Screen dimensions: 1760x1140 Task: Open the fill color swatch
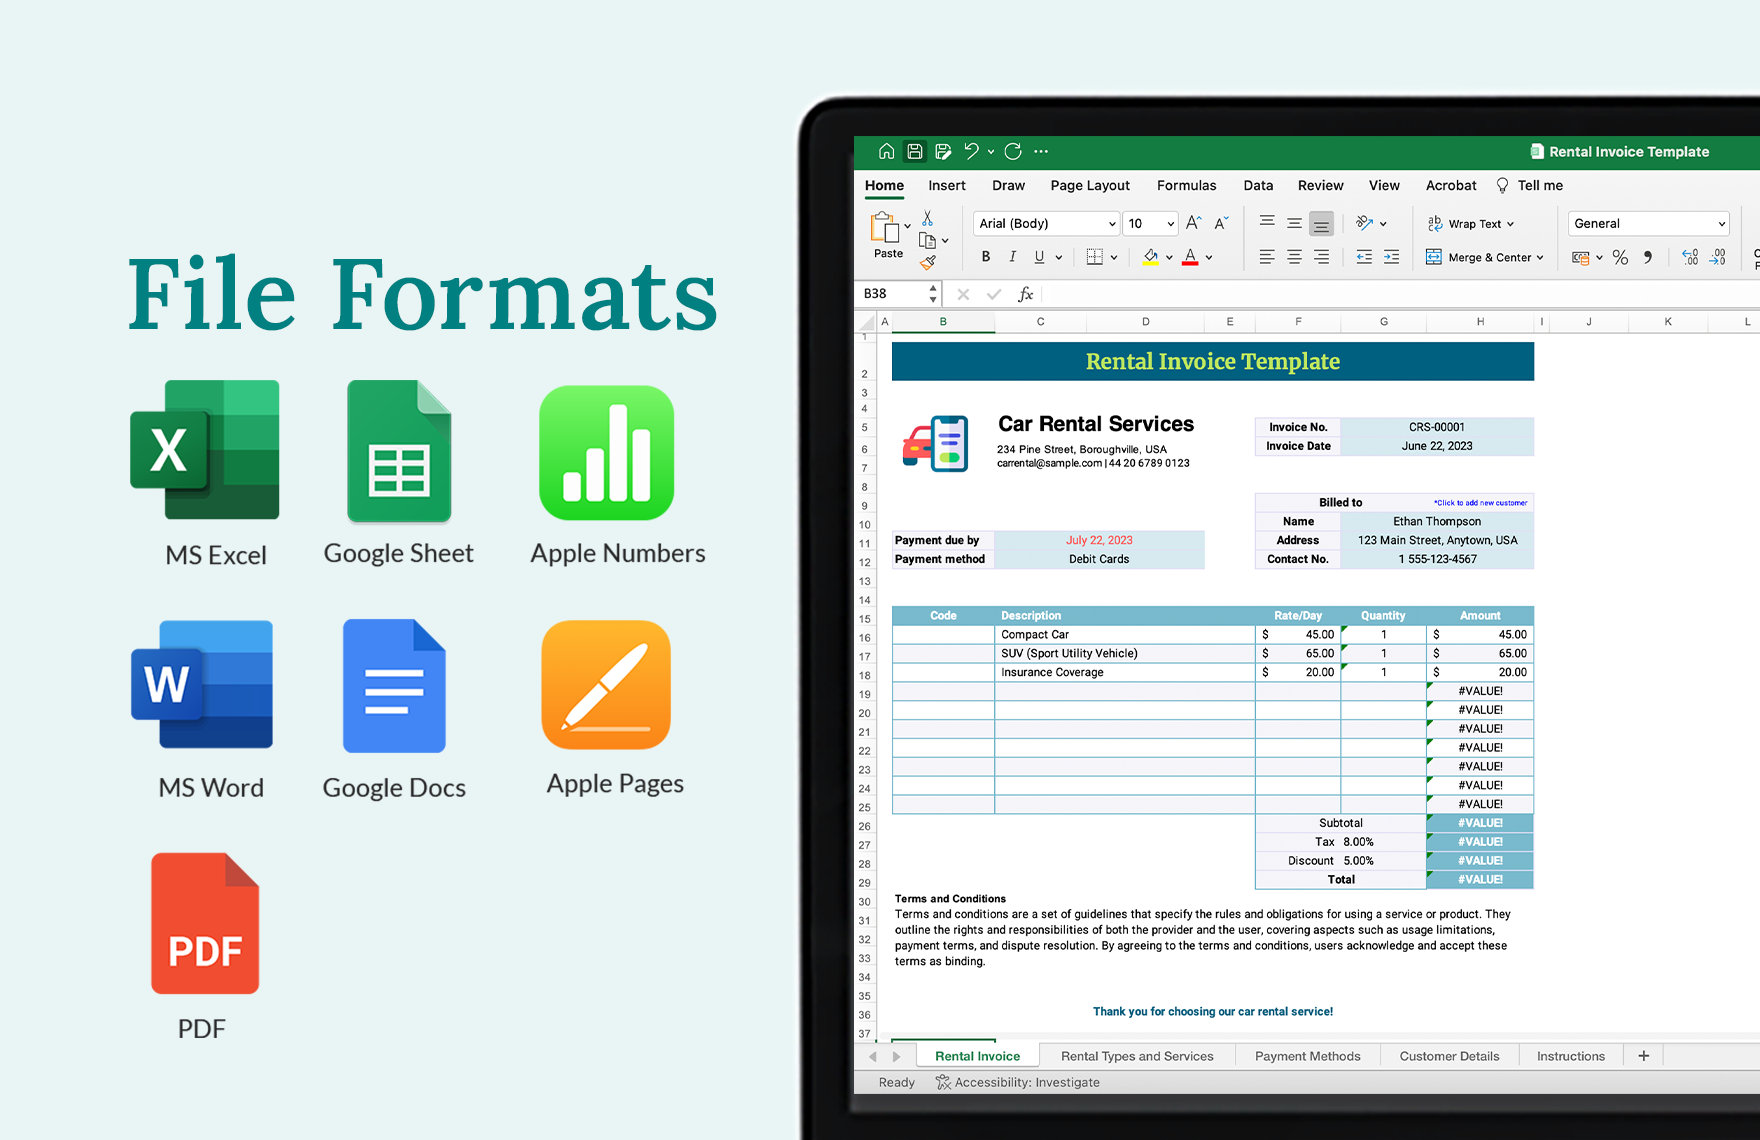[x=1152, y=257]
